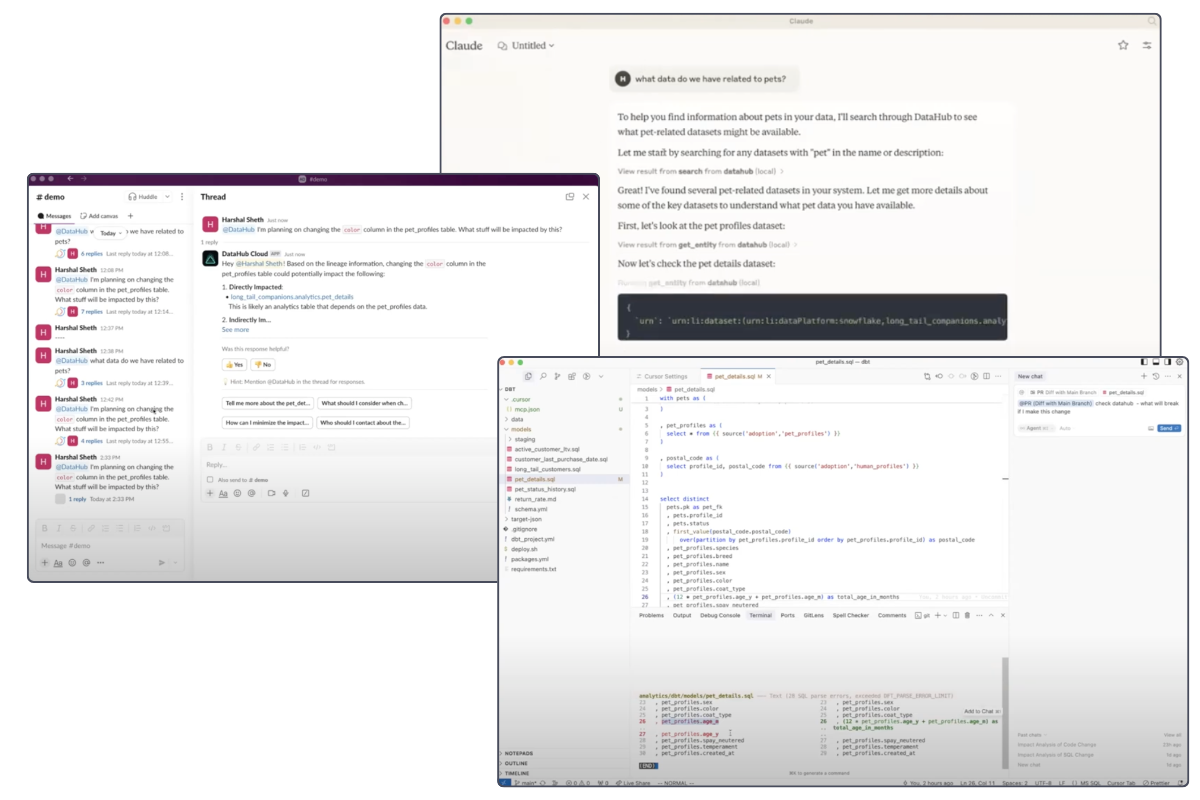This screenshot has width=1200, height=800.
Task: Open the #demo channel more options menu
Action: tap(182, 197)
